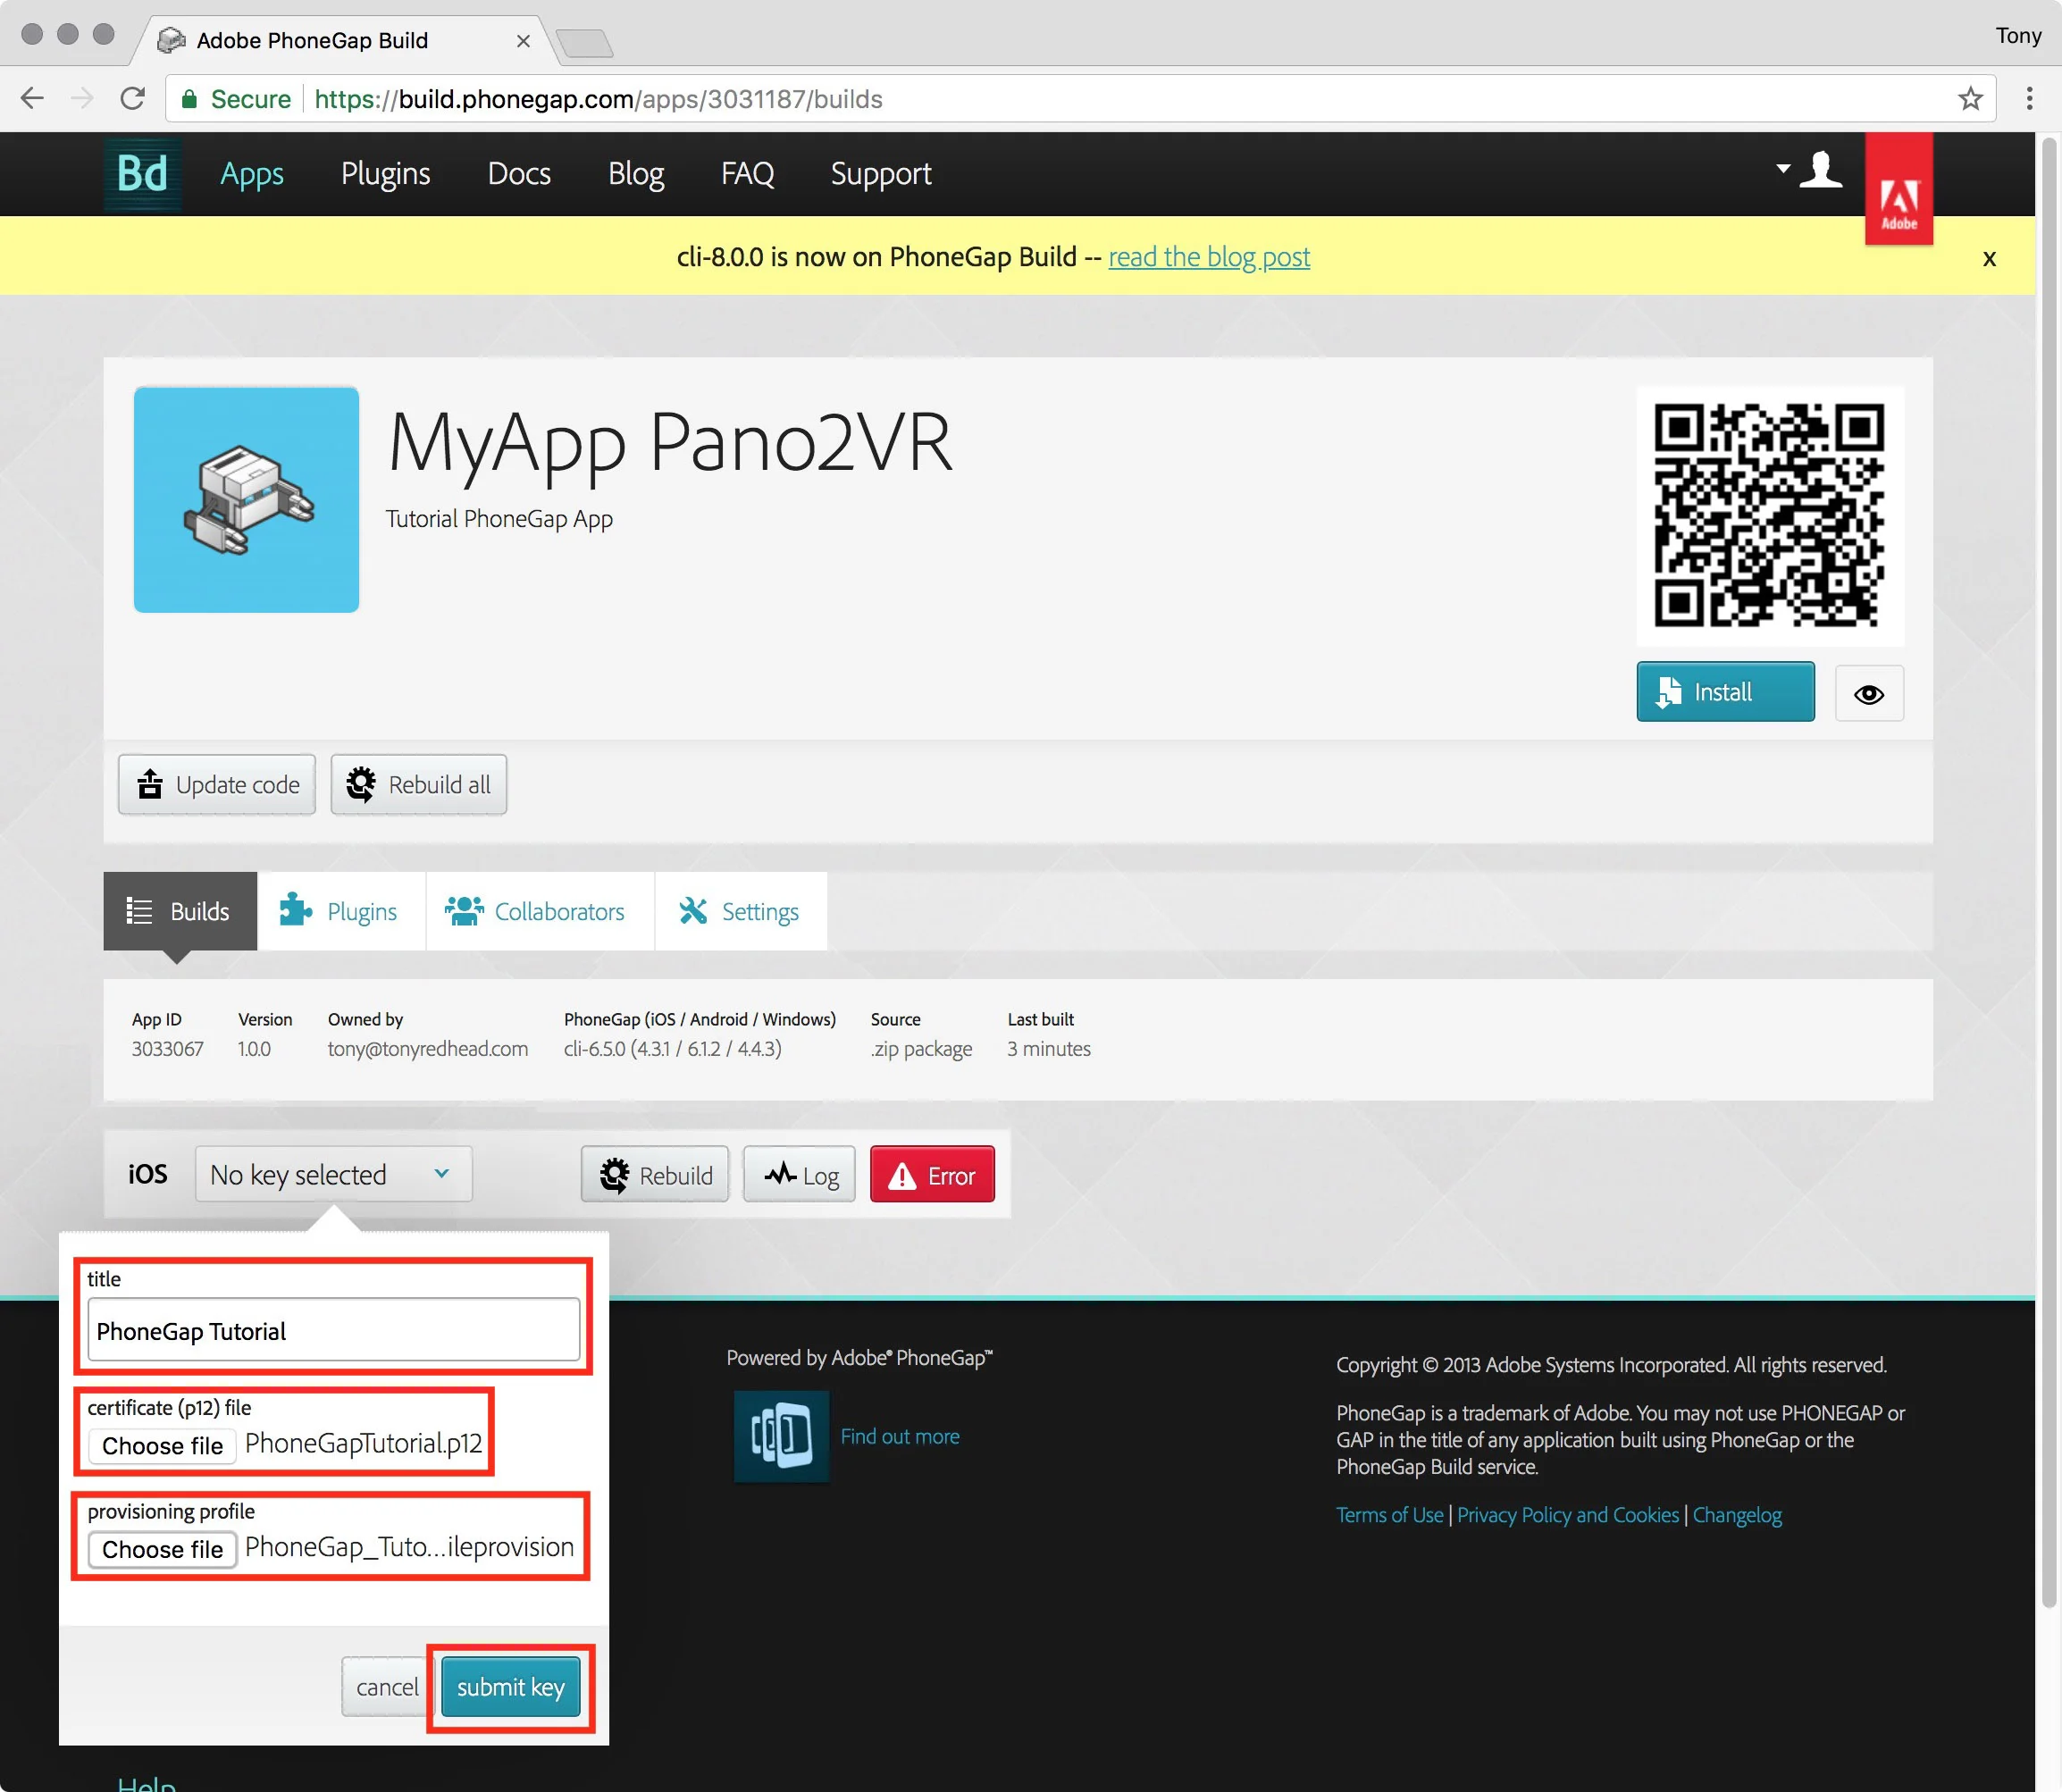The width and height of the screenshot is (2062, 1792).
Task: Open a new browser tab
Action: pos(584,43)
